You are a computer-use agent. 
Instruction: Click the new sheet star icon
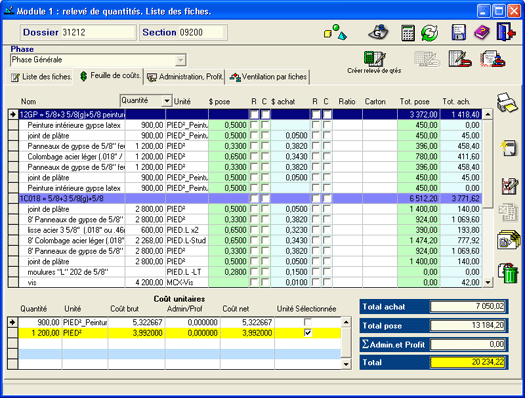509,148
